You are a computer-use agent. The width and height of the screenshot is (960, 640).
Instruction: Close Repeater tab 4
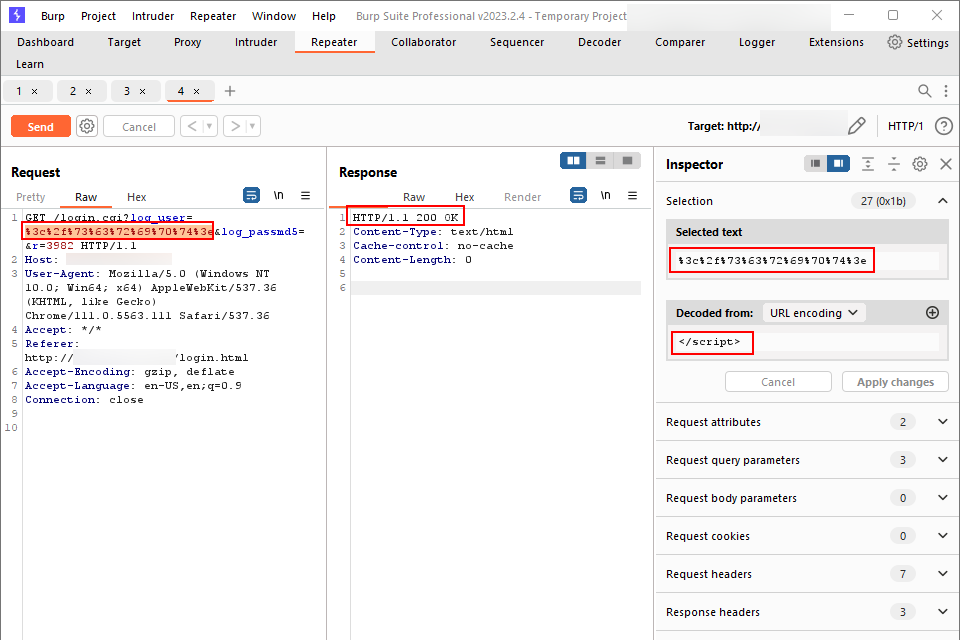(197, 91)
